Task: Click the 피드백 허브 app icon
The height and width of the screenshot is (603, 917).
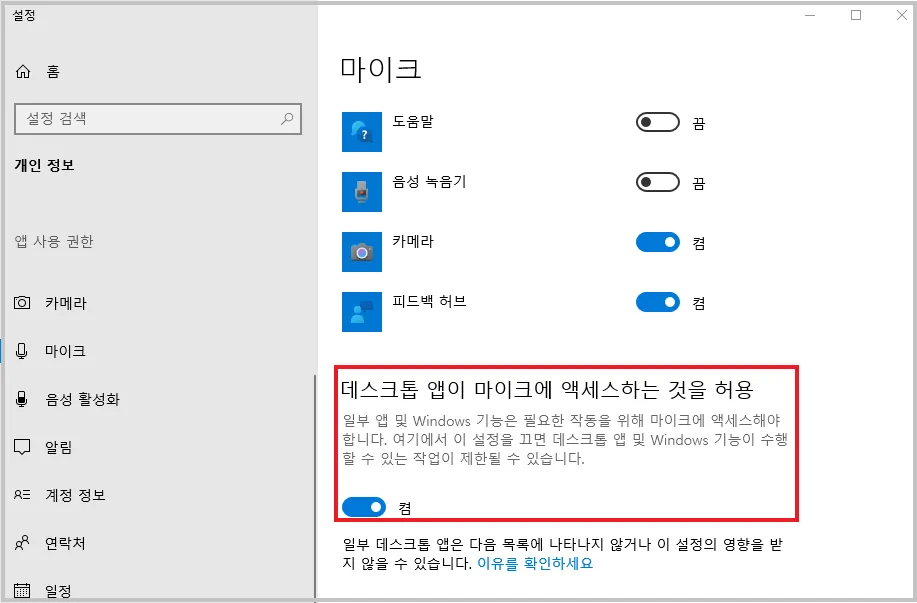Action: point(361,311)
